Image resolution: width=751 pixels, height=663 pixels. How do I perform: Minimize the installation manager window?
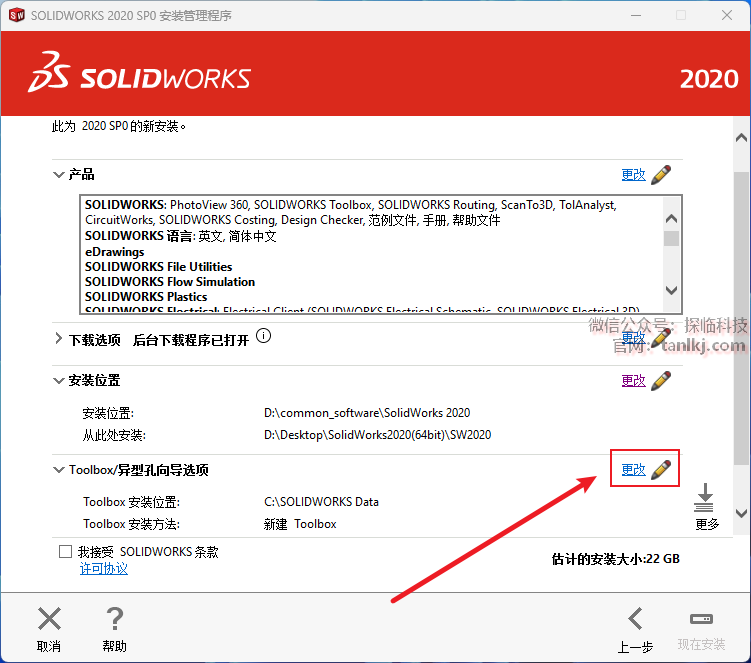(x=636, y=15)
